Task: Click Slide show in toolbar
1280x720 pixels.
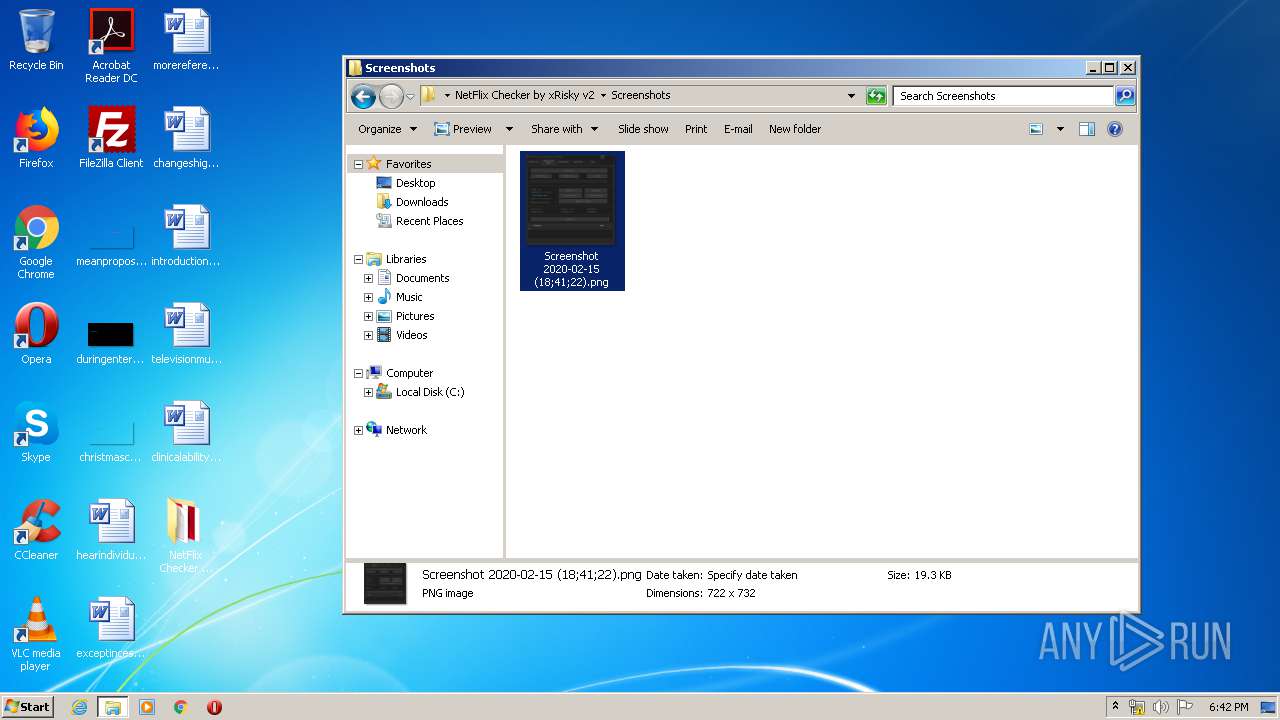Action: [x=643, y=129]
